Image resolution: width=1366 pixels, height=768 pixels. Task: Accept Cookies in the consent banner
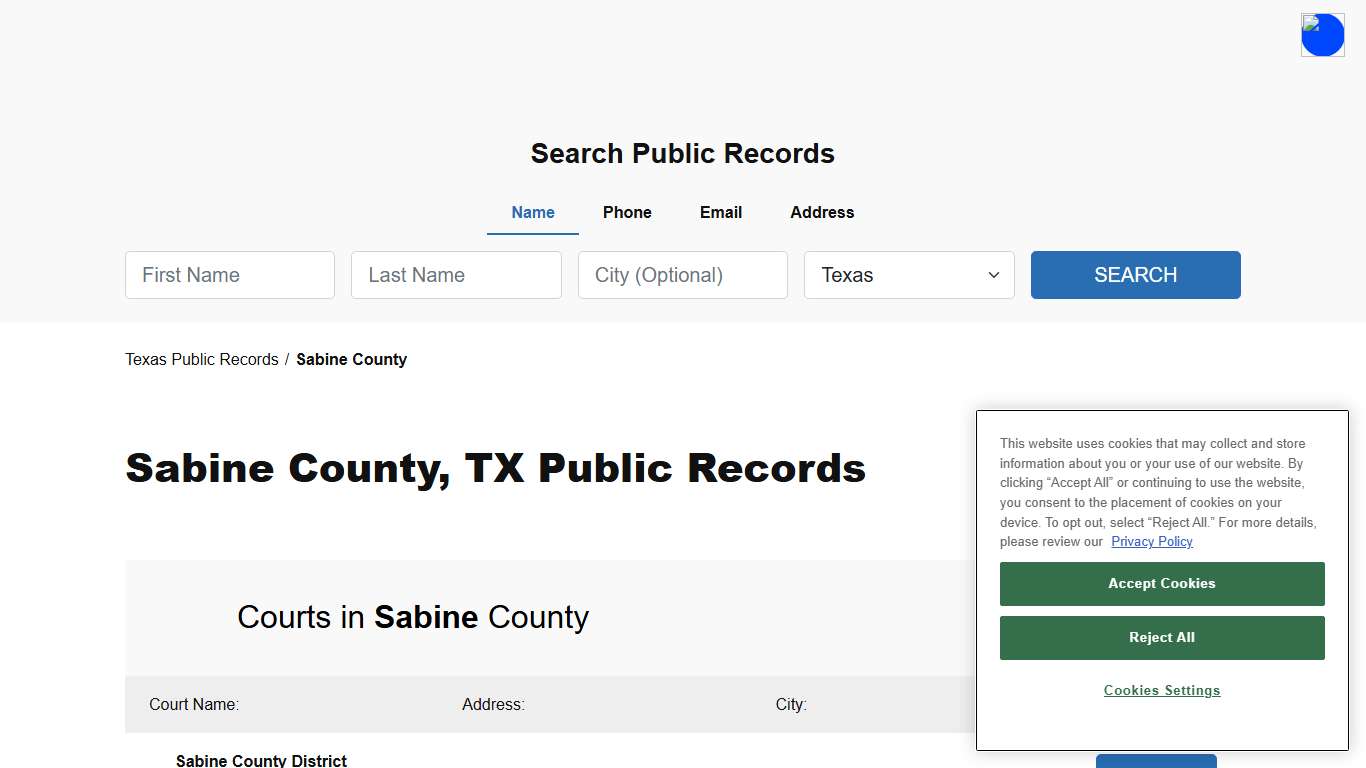pyautogui.click(x=1161, y=583)
